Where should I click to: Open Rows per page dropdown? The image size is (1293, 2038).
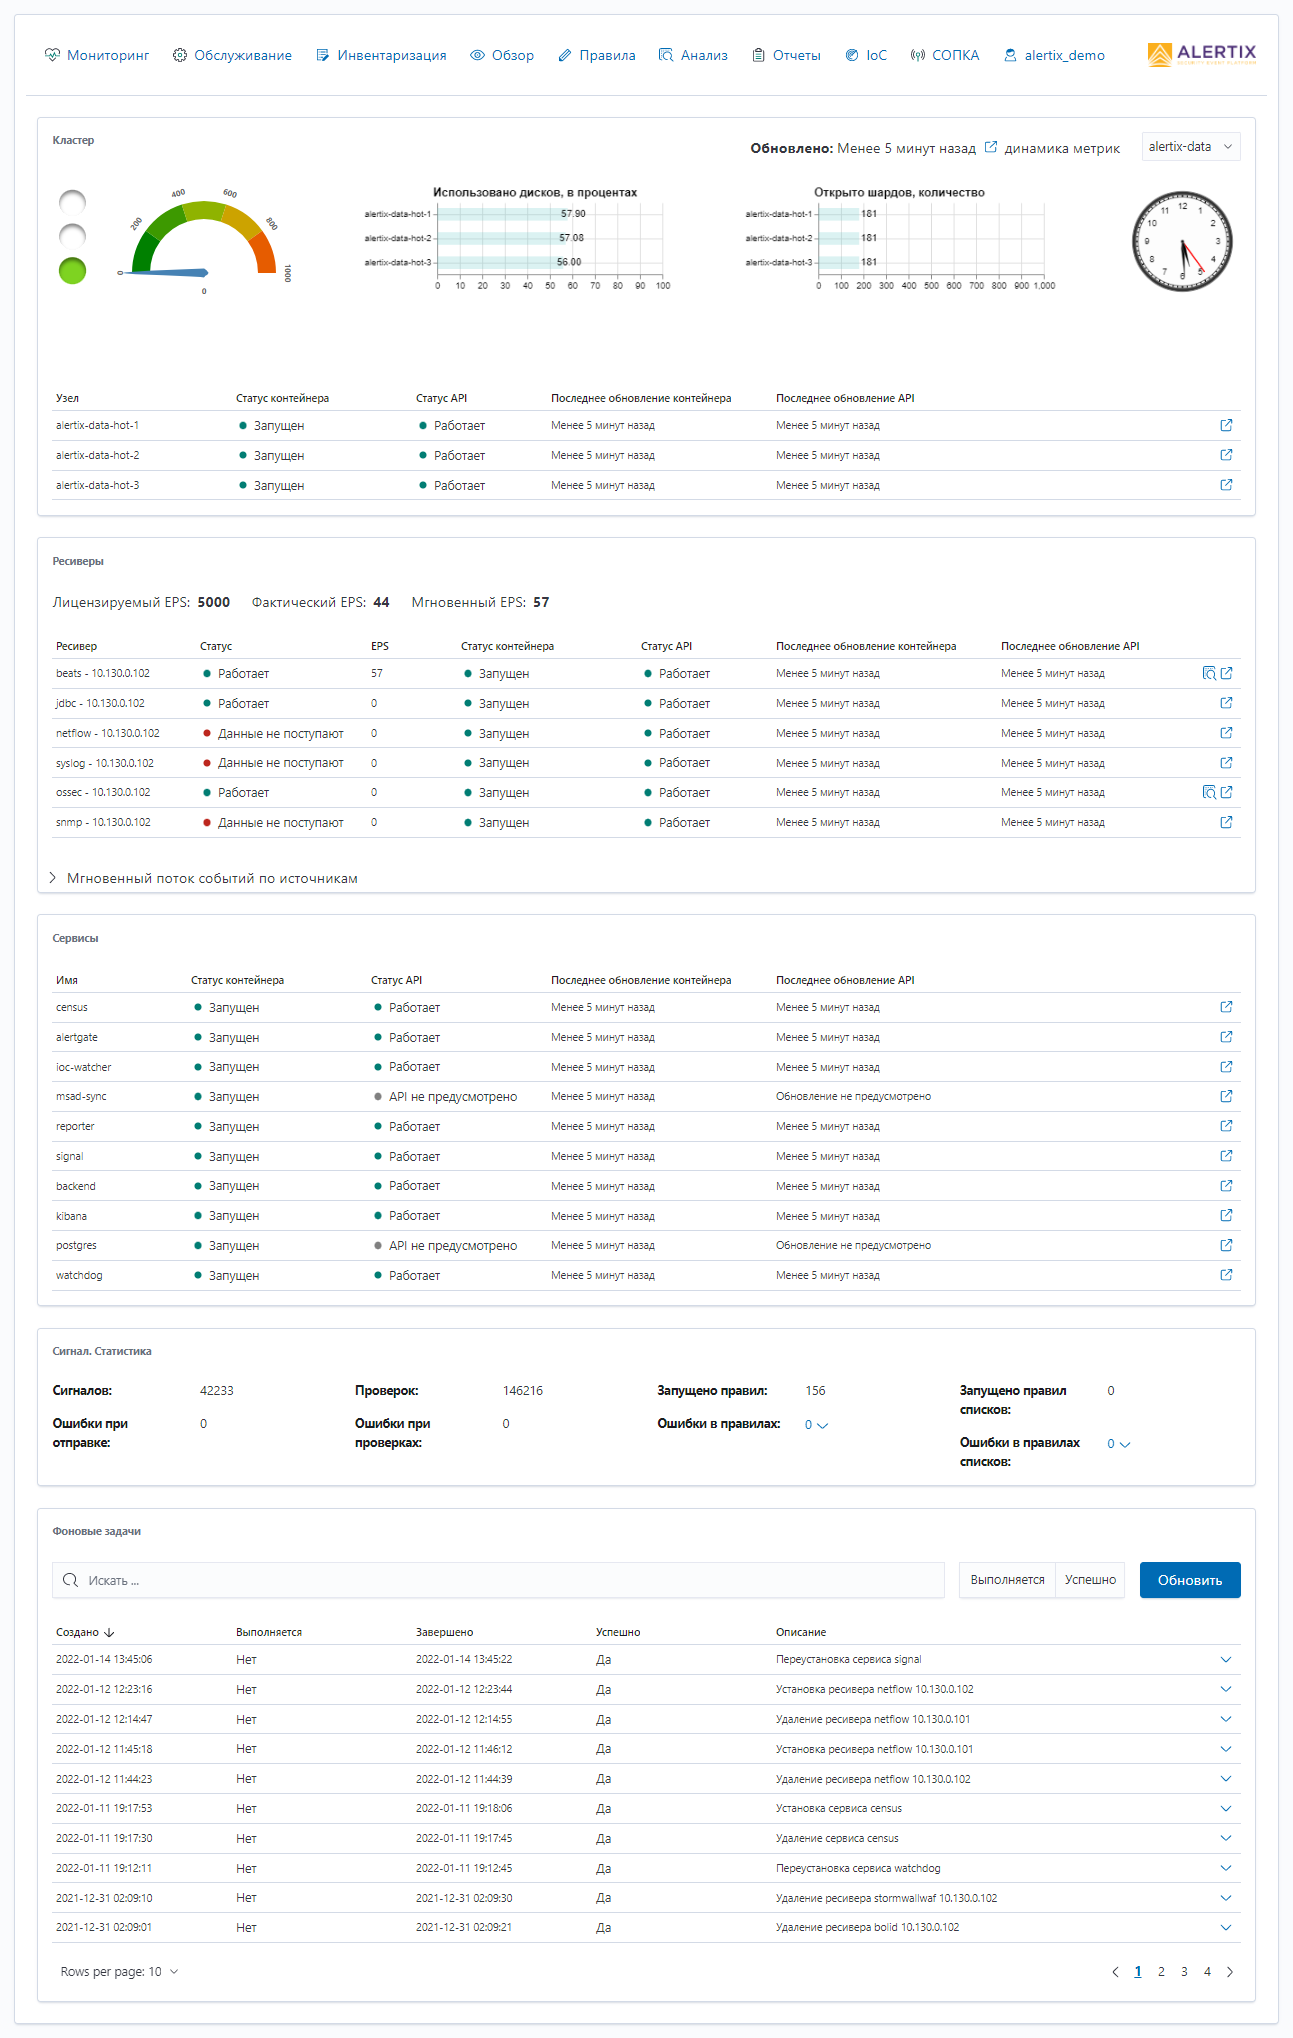pyautogui.click(x=120, y=1972)
